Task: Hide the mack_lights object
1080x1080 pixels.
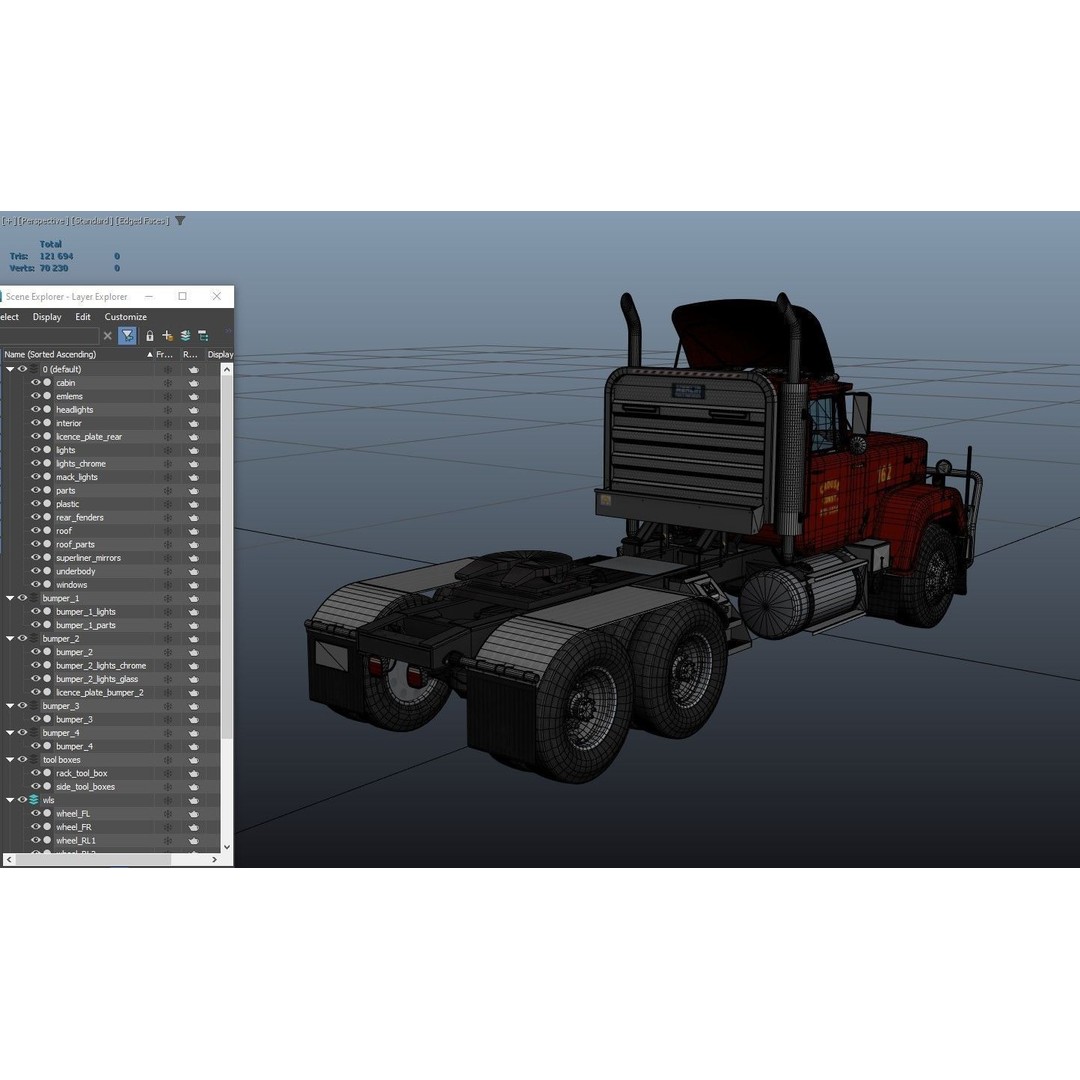Action: coord(36,477)
